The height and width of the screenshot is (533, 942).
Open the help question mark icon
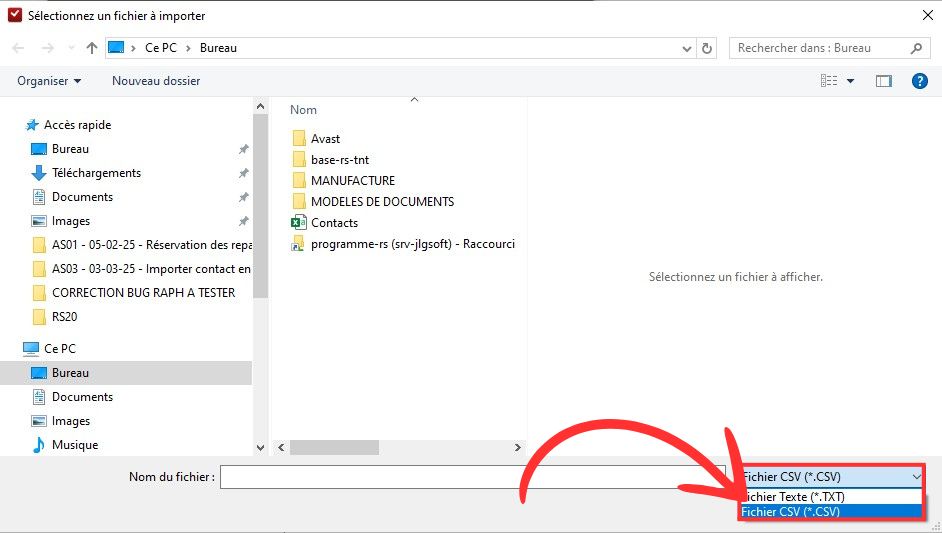919,81
